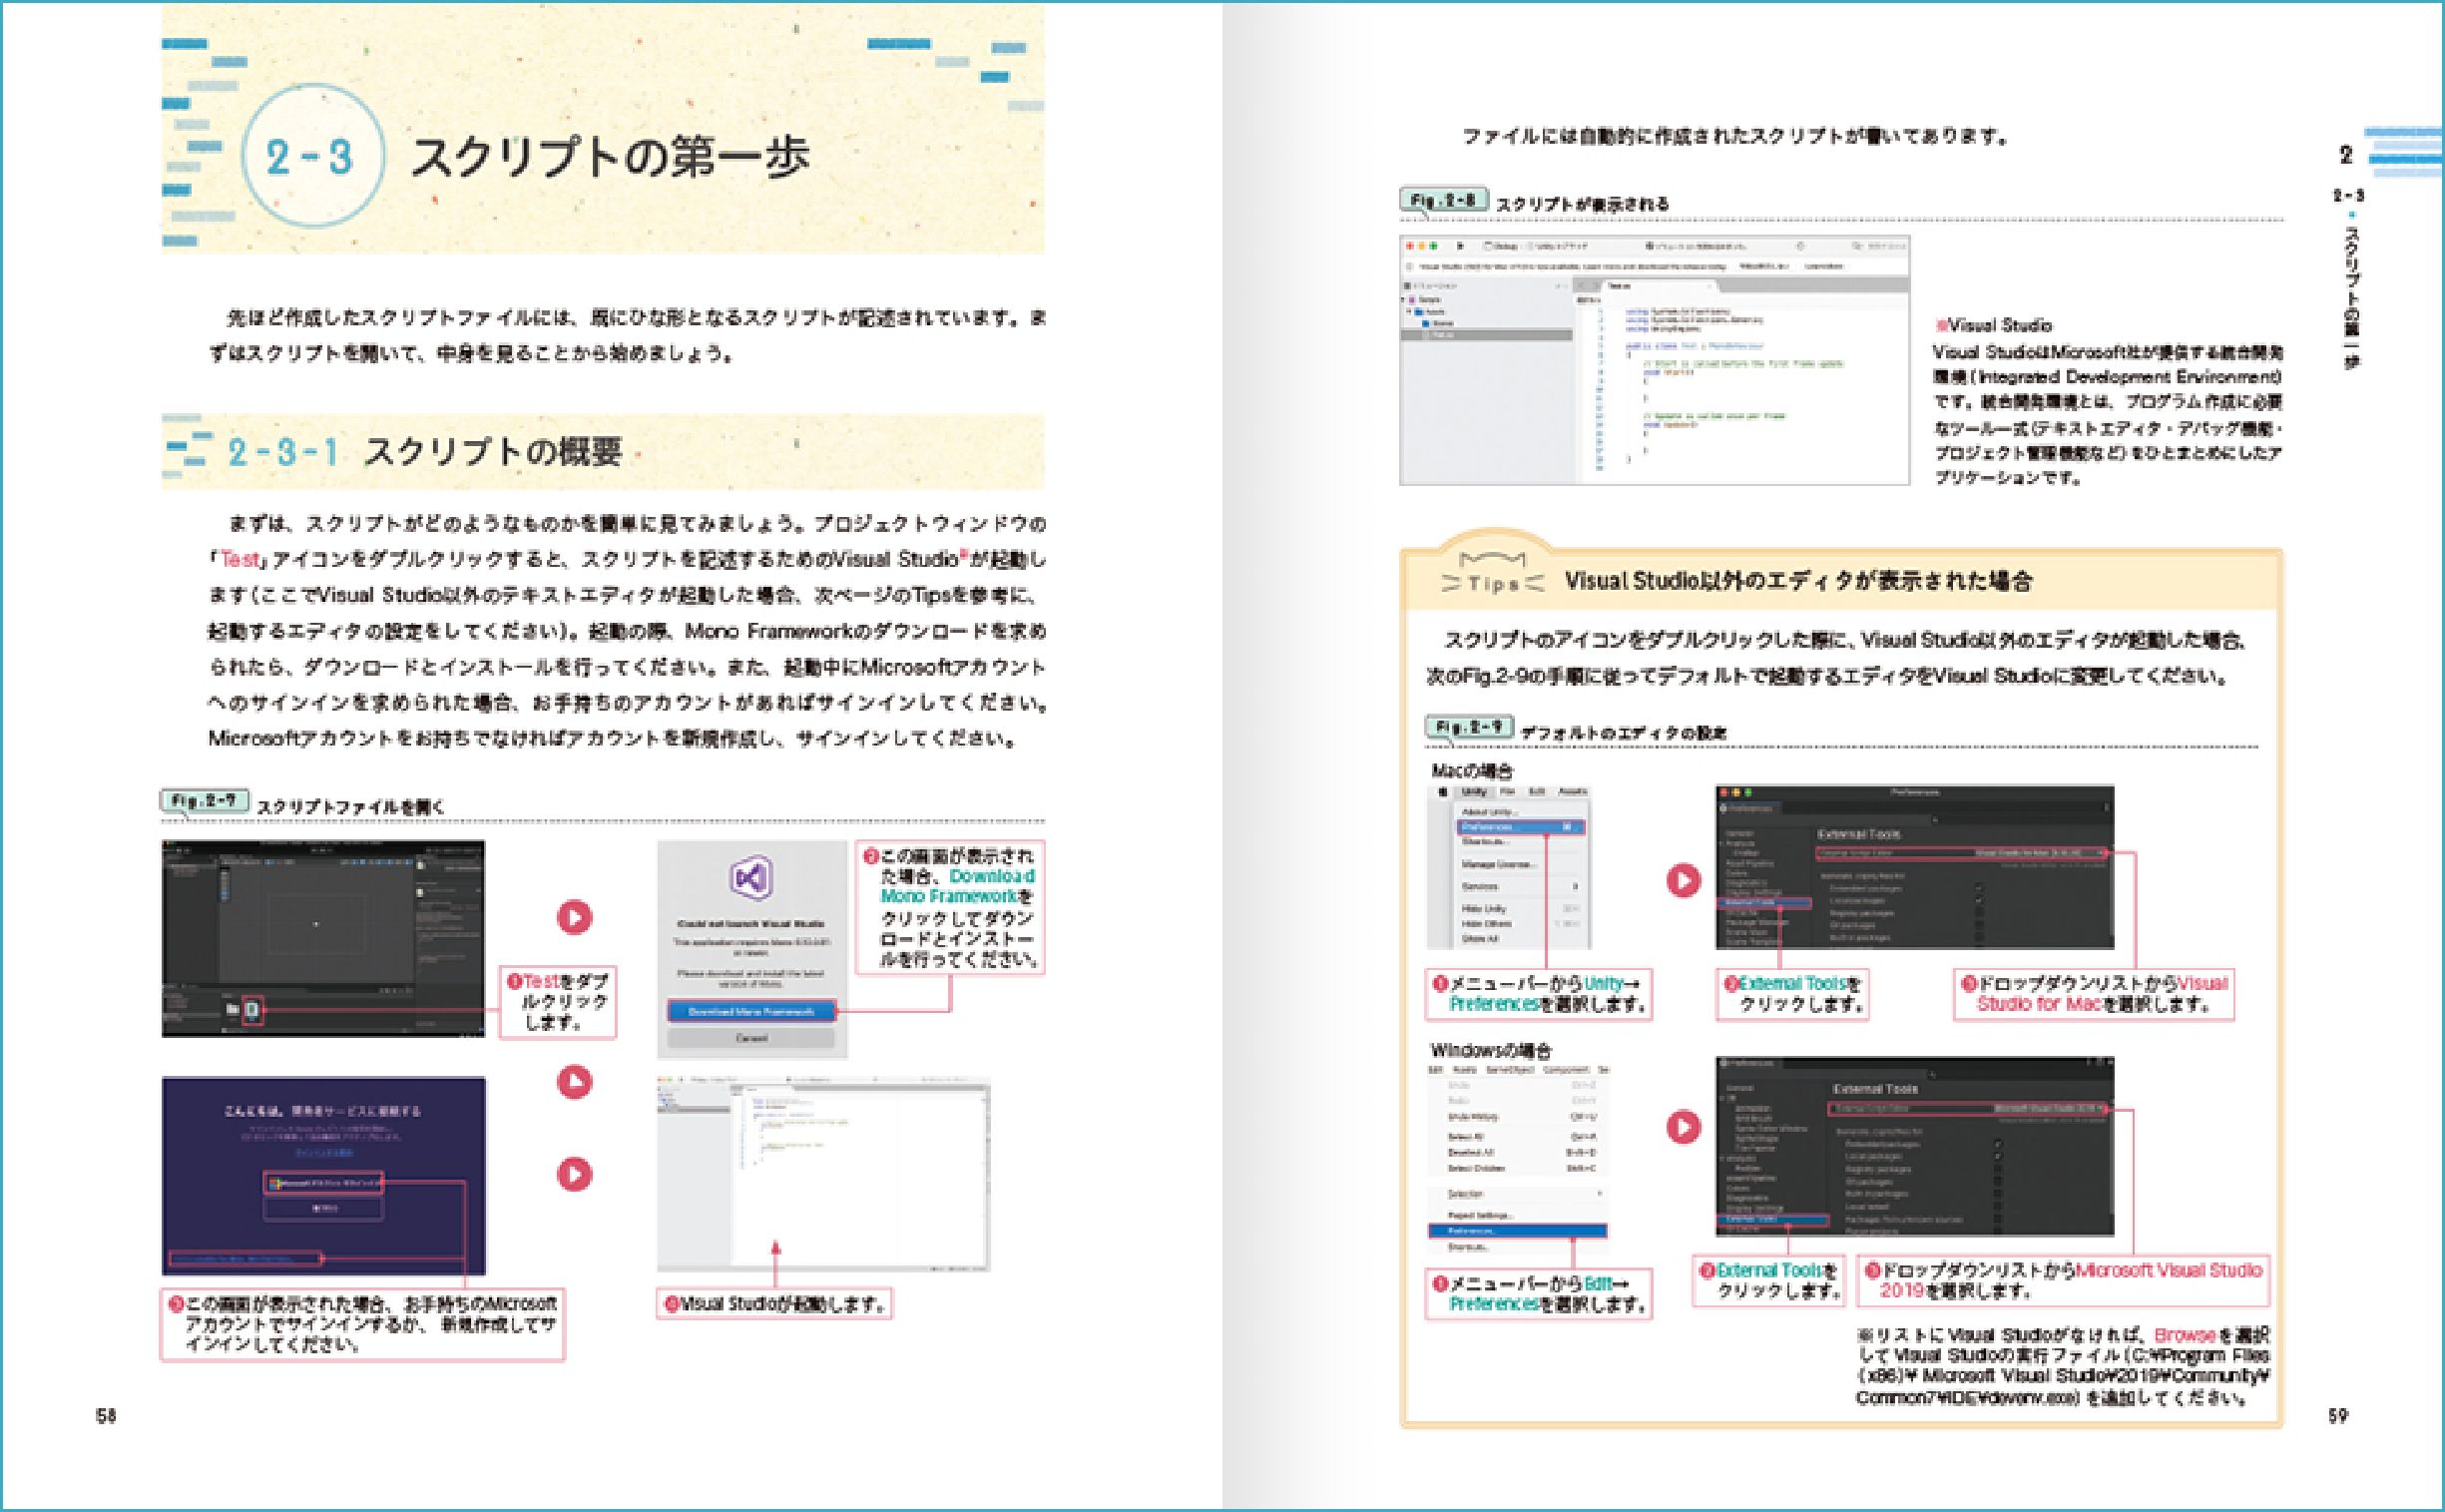Expand Analysis in the Mac Preferences sidebar
Image resolution: width=2445 pixels, height=1512 pixels.
(1722, 844)
